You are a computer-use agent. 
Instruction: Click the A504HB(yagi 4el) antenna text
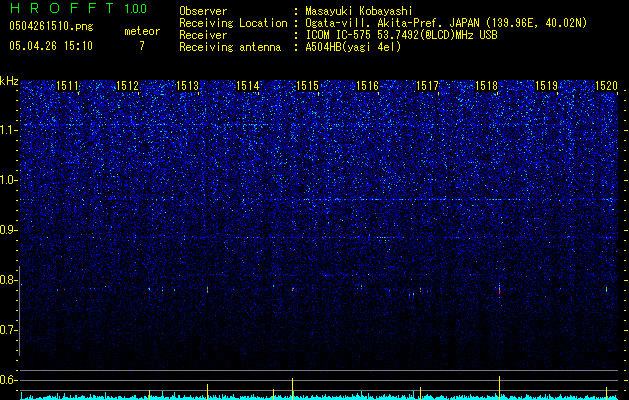point(353,47)
